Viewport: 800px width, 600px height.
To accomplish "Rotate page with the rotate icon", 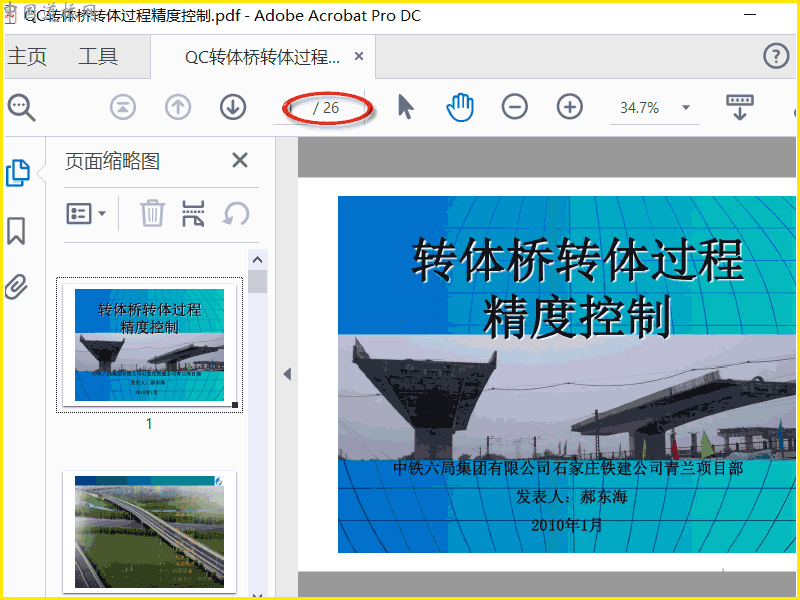I will [x=236, y=213].
